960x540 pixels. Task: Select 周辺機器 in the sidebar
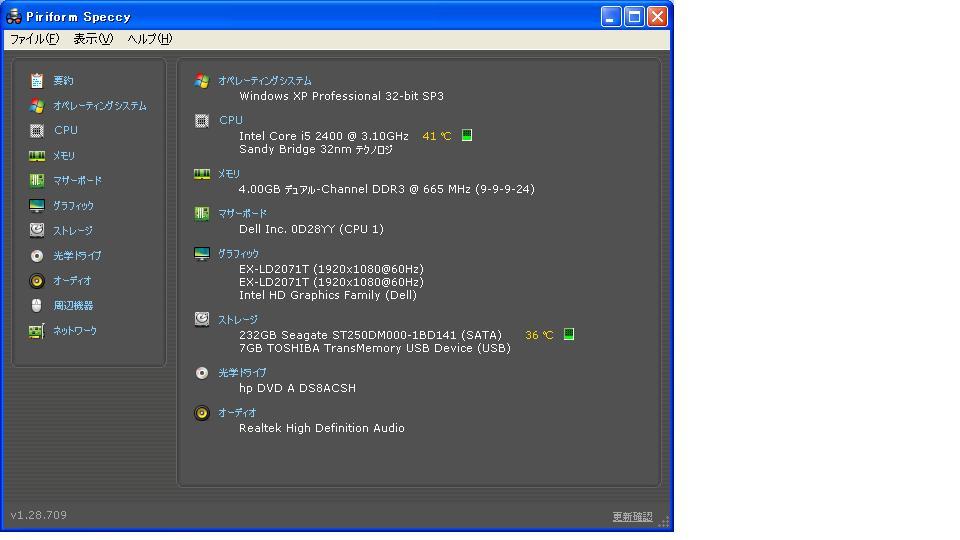pyautogui.click(x=73, y=306)
